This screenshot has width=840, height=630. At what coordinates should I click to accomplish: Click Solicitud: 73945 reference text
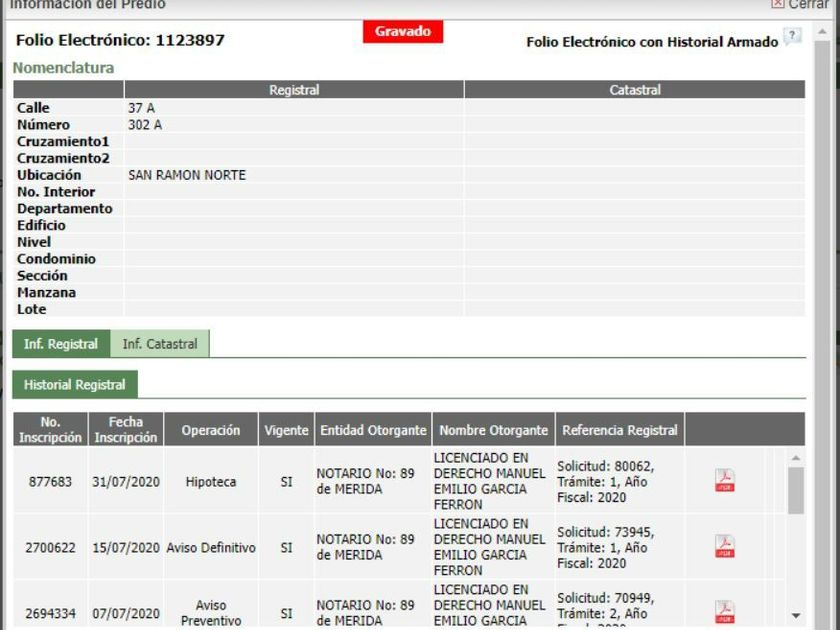pyautogui.click(x=605, y=532)
